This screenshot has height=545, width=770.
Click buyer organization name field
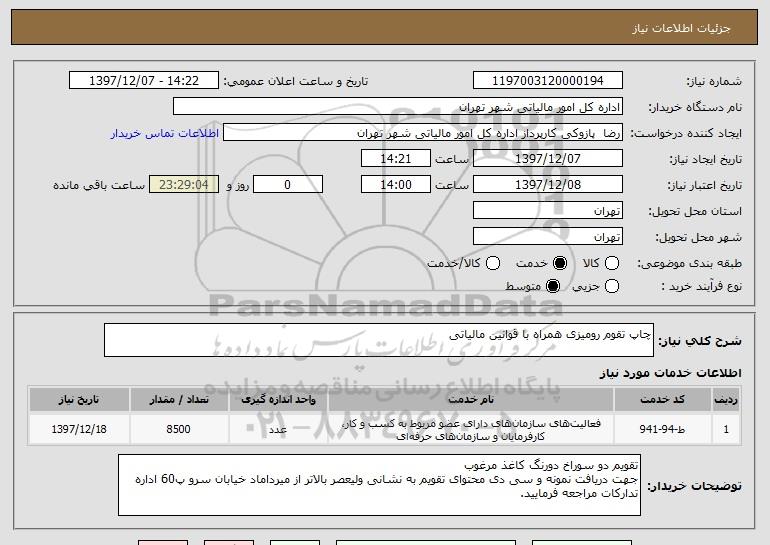click(398, 107)
